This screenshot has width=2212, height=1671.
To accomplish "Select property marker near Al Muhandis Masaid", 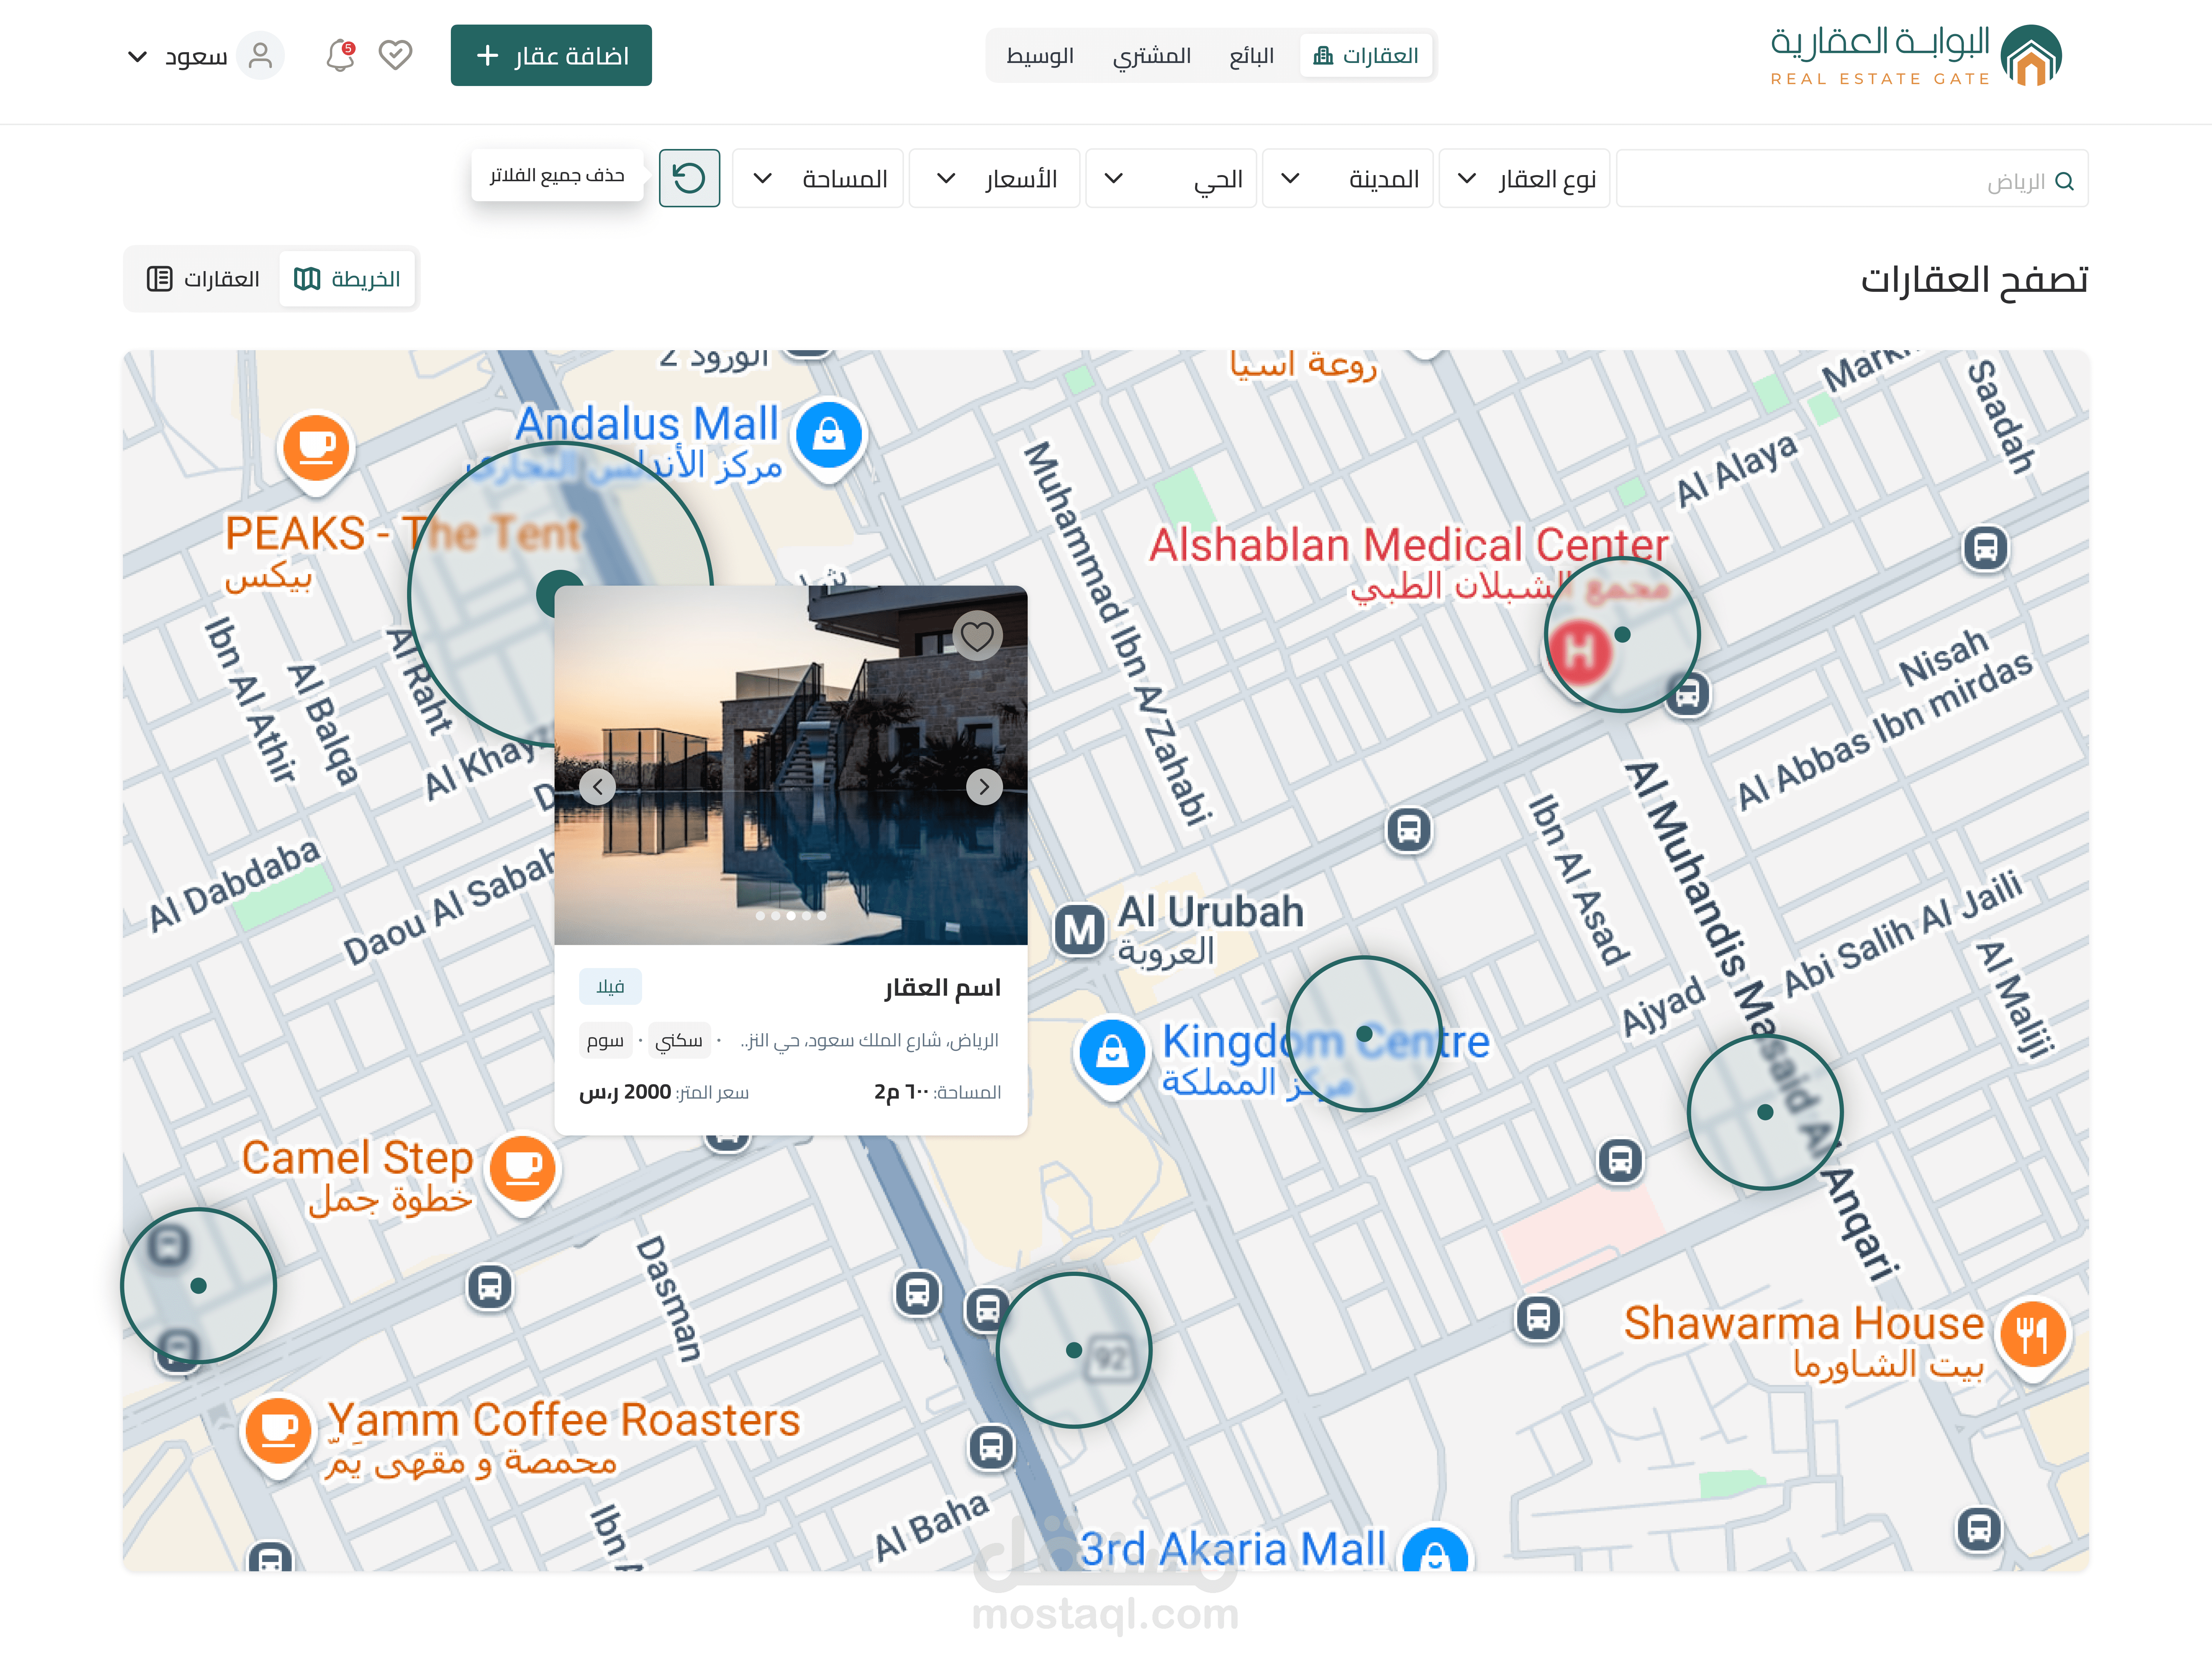I will pos(1765,1112).
